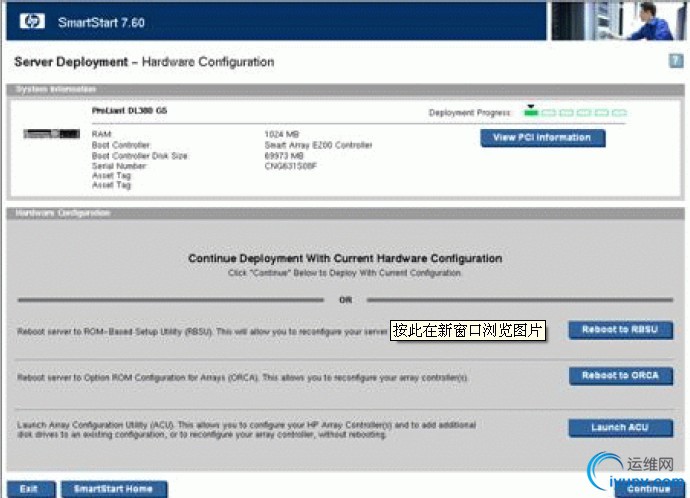Click the Serial Number label
690x498 pixels.
(119, 166)
